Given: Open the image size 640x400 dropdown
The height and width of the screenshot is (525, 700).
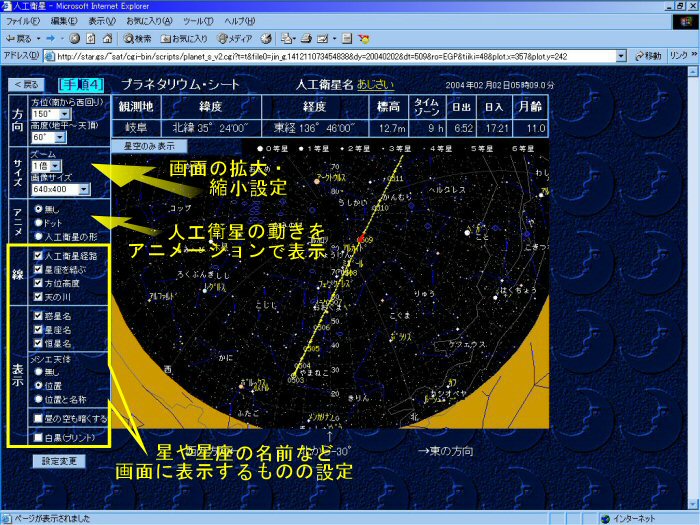Looking at the screenshot, I should click(84, 190).
